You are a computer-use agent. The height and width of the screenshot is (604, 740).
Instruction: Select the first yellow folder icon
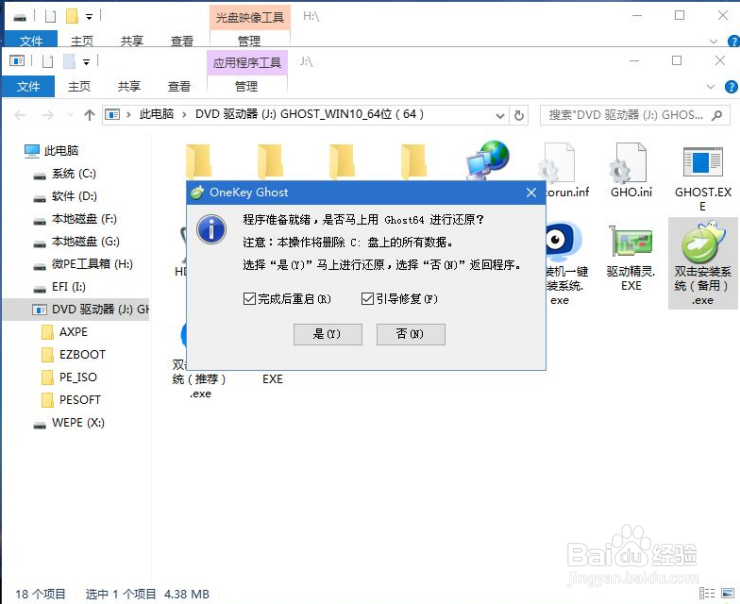[198, 161]
